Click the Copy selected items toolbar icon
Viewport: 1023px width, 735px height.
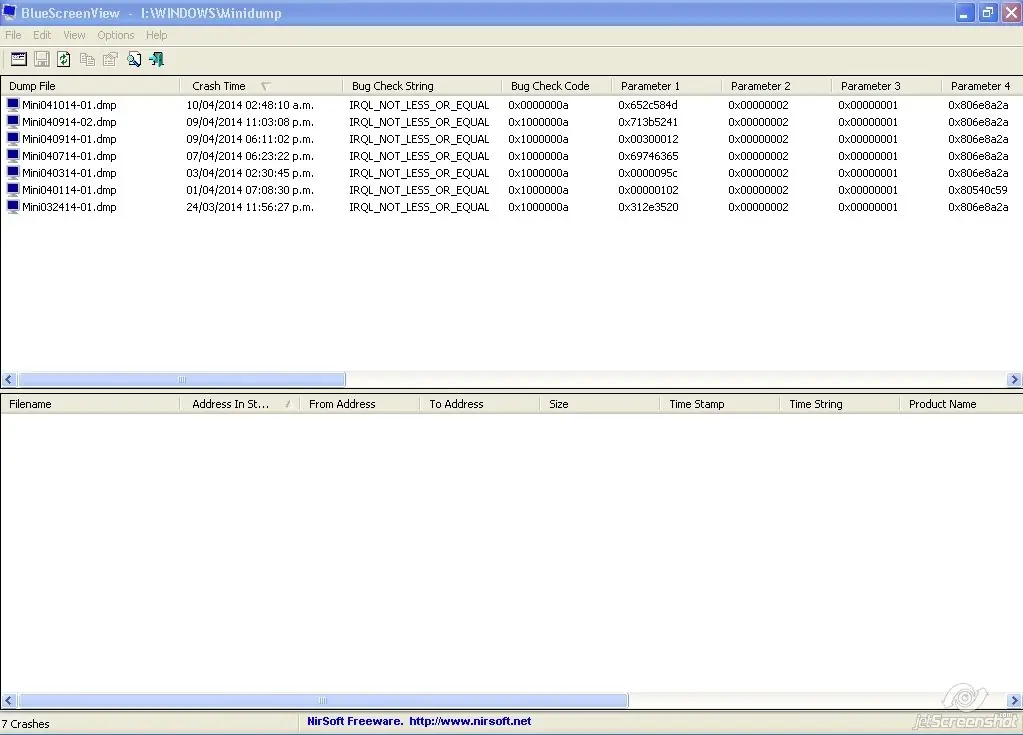tap(87, 59)
